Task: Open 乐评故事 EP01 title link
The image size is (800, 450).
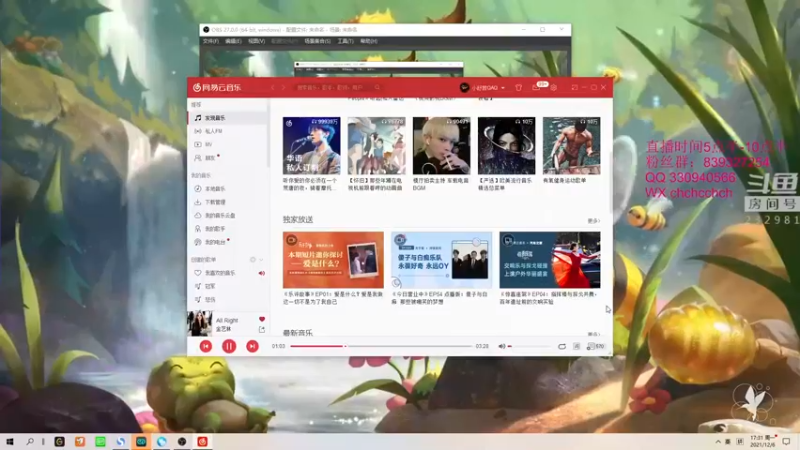Action: (333, 298)
